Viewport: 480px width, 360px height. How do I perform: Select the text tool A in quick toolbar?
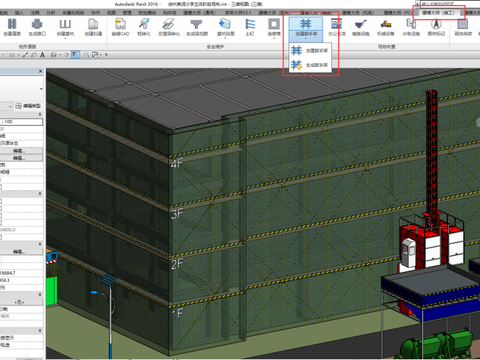coord(43,55)
